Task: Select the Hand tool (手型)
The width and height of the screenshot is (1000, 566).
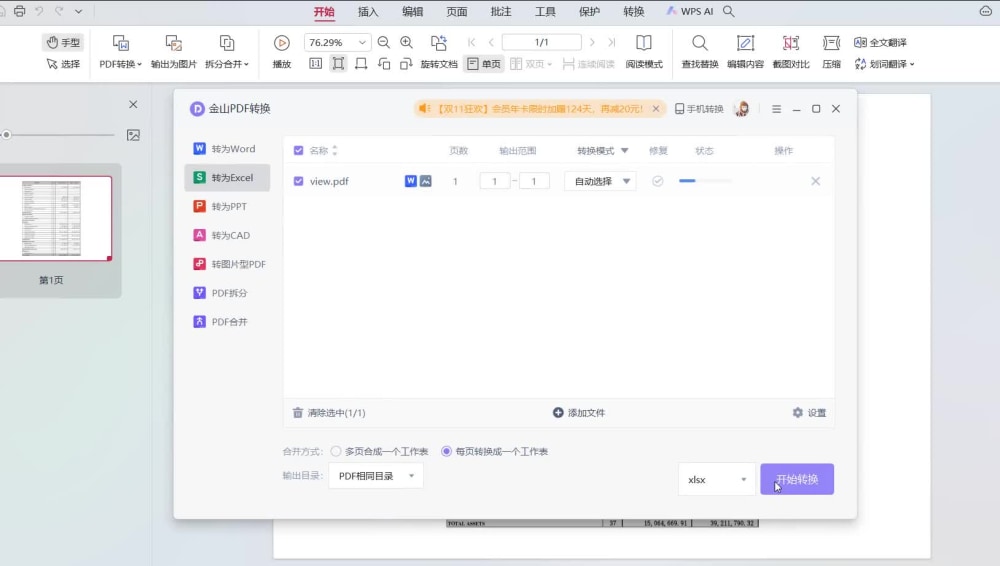Action: click(x=63, y=43)
